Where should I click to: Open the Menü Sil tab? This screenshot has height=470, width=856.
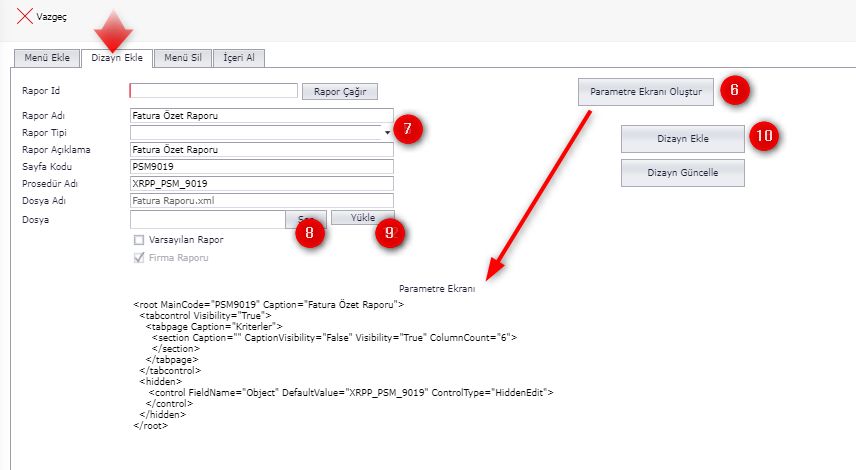(183, 58)
